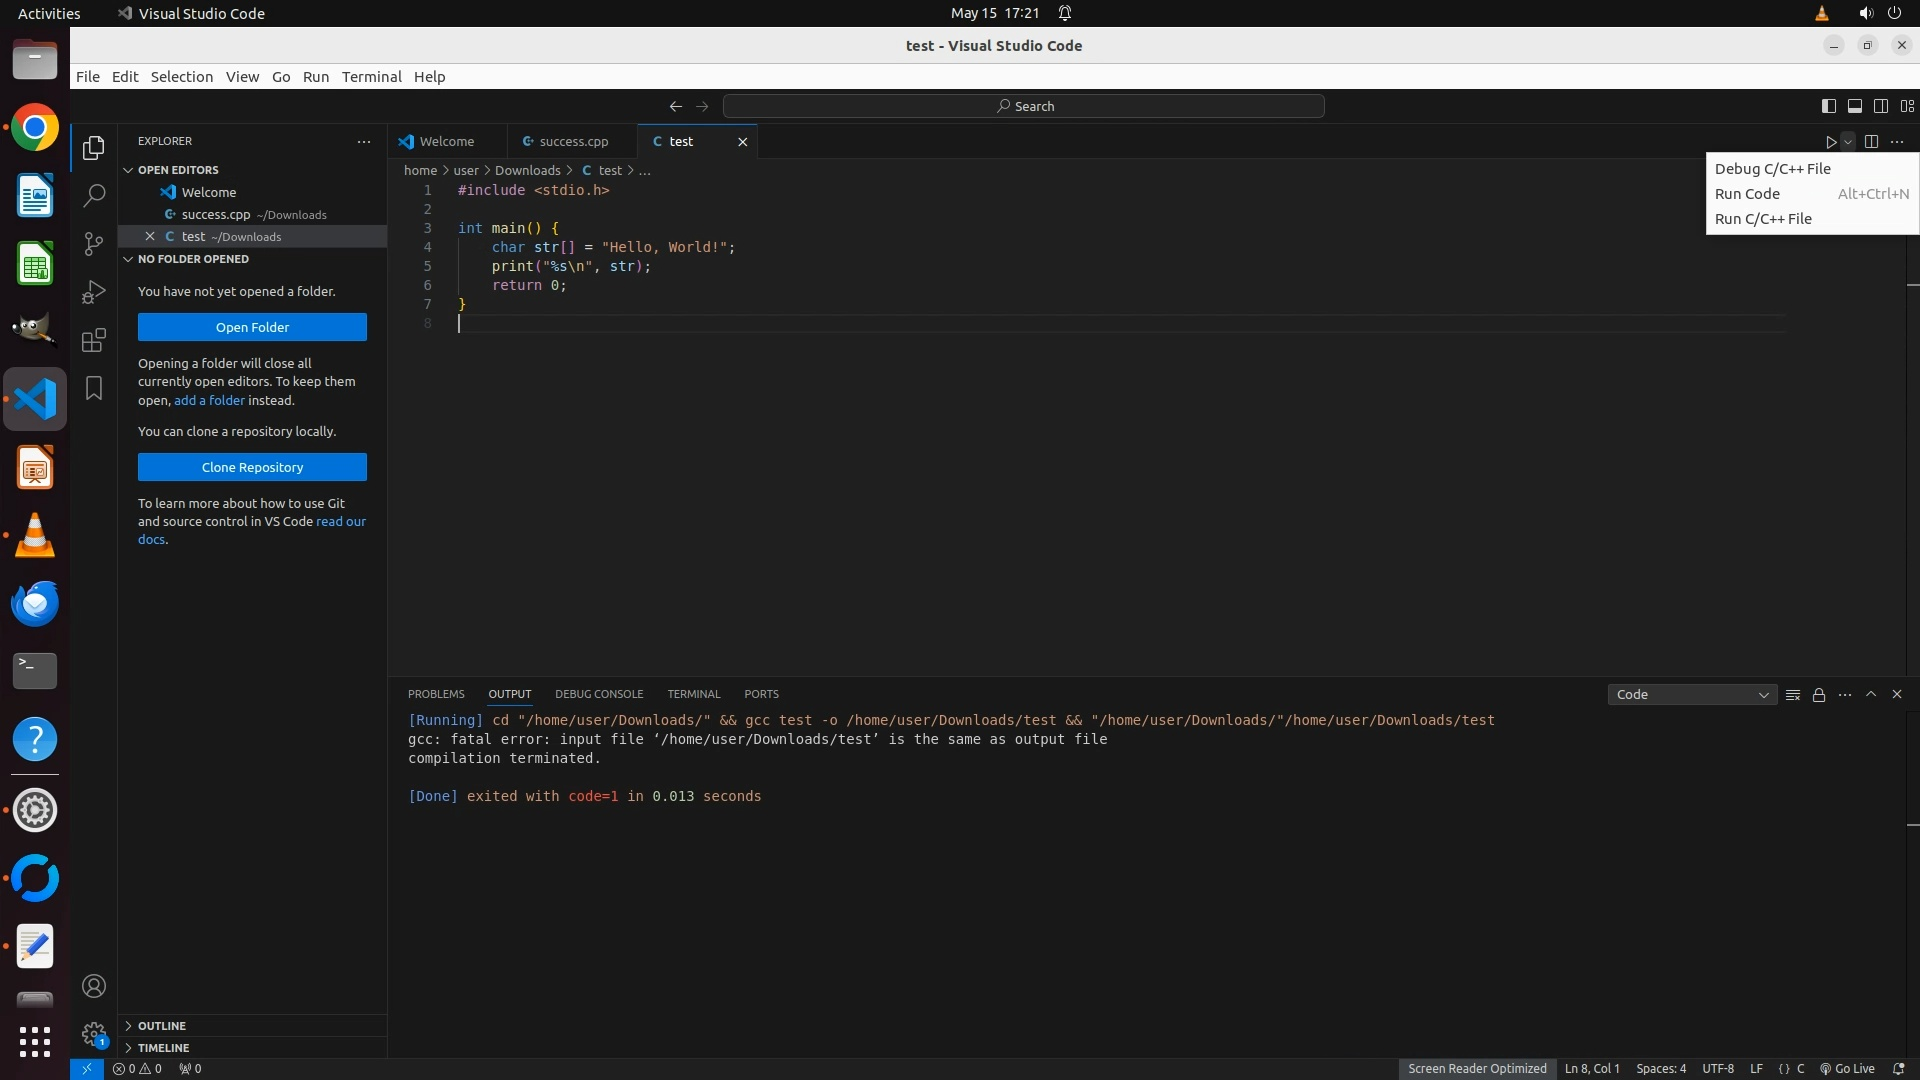Open the Source Control view
Image resolution: width=1920 pixels, height=1080 pixels.
(x=94, y=244)
